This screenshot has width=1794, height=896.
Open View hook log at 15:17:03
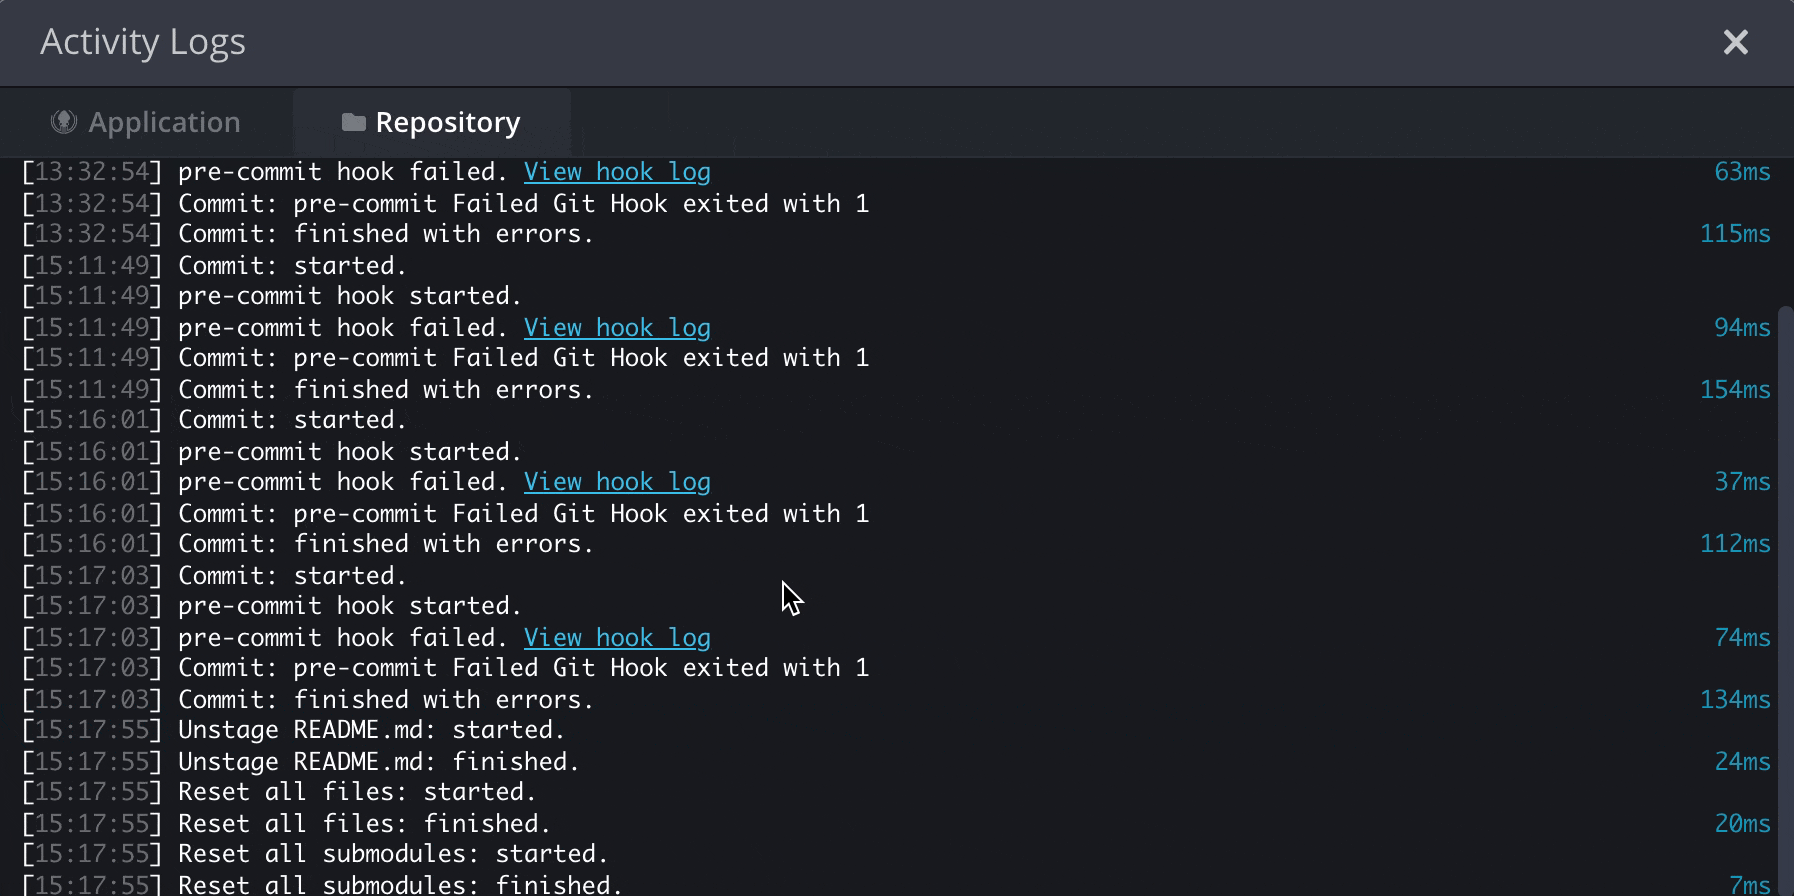pyautogui.click(x=617, y=638)
